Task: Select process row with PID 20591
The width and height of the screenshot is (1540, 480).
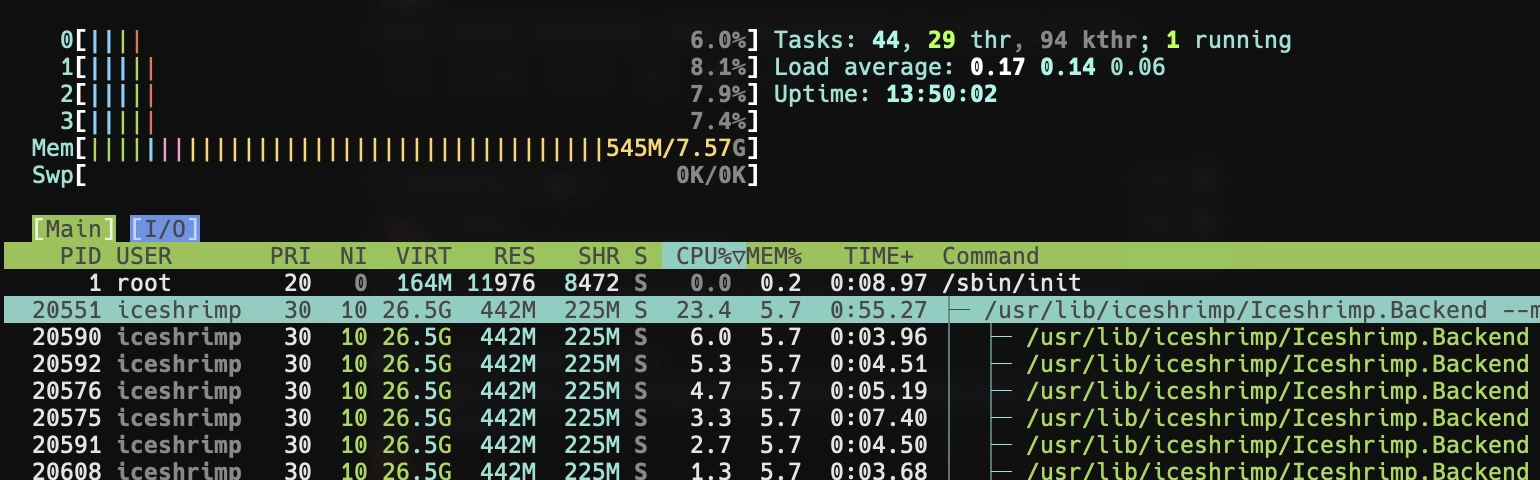Action: click(770, 445)
